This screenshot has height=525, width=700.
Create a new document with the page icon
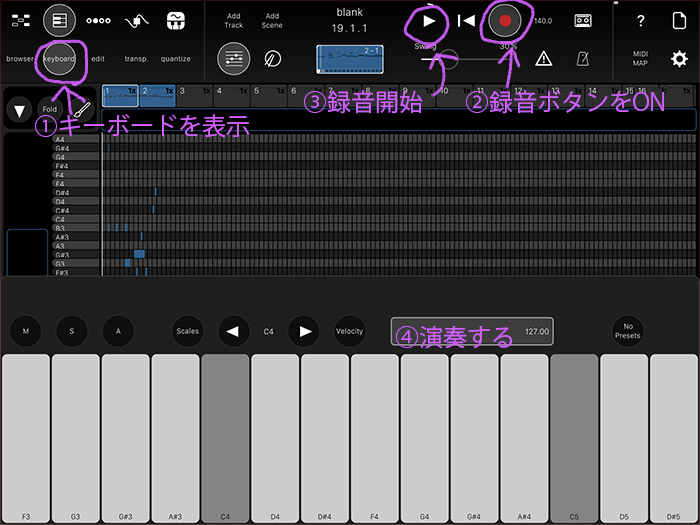[x=679, y=21]
